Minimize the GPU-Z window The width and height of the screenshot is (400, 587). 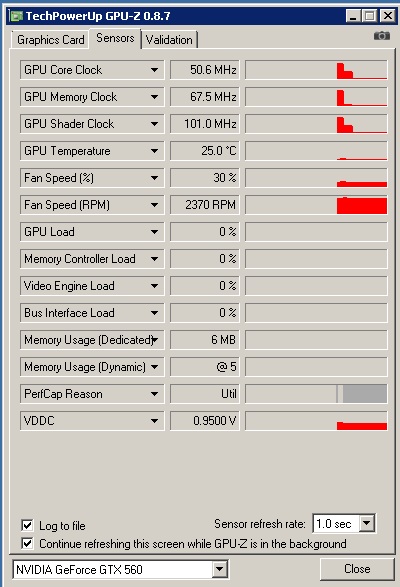click(x=353, y=16)
